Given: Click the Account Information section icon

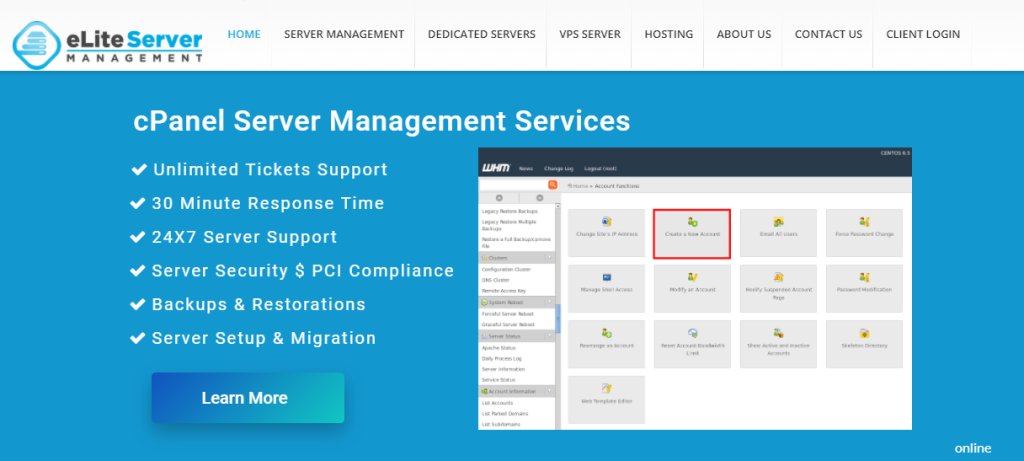Looking at the screenshot, I should [x=485, y=391].
